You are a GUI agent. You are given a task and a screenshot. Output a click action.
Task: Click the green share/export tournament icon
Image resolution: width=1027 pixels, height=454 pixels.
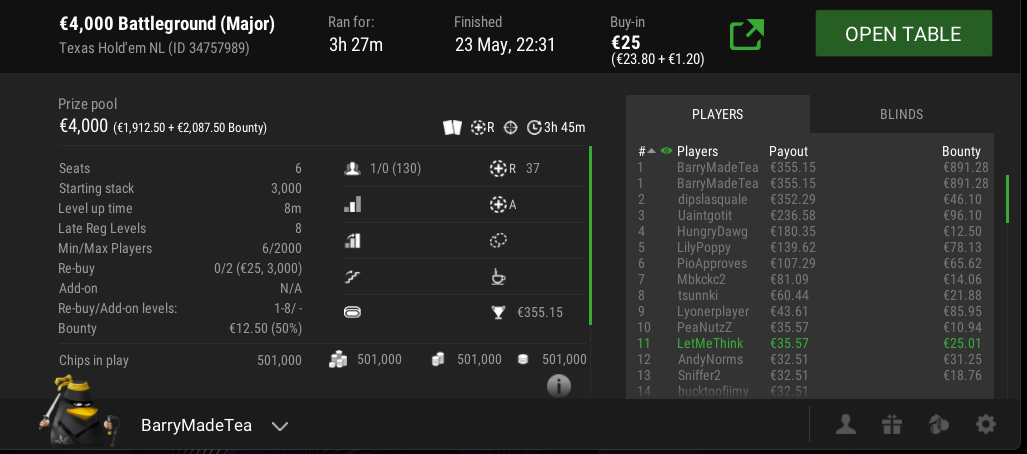747,35
